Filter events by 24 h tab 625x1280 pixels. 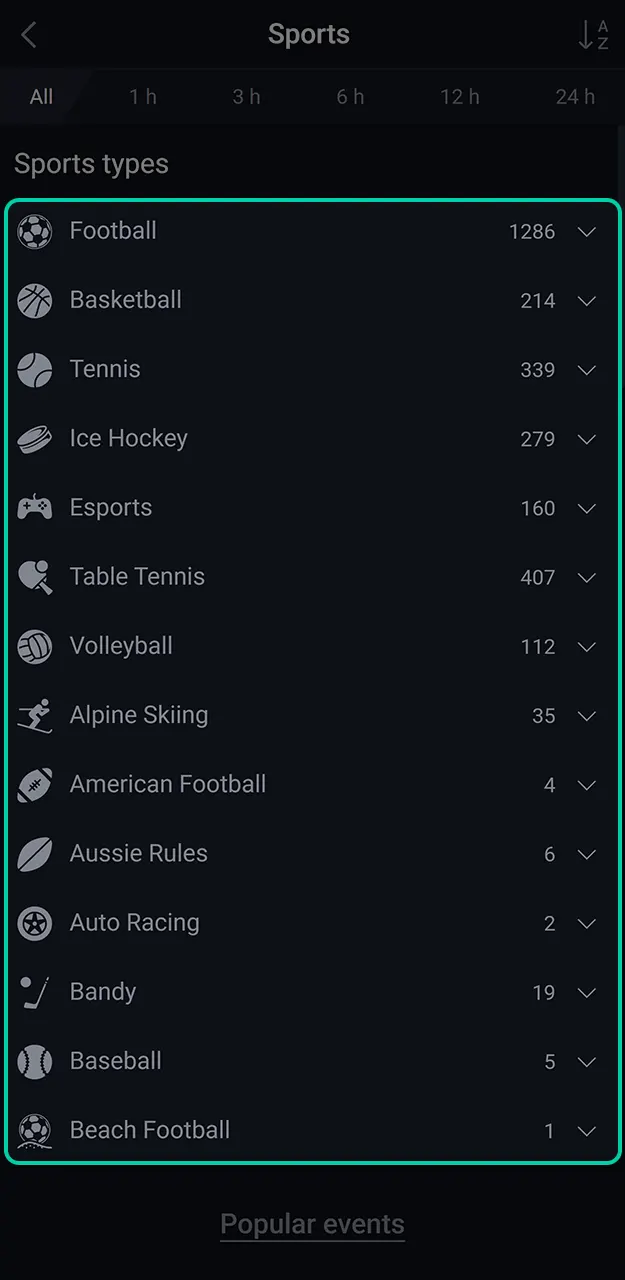tap(575, 97)
